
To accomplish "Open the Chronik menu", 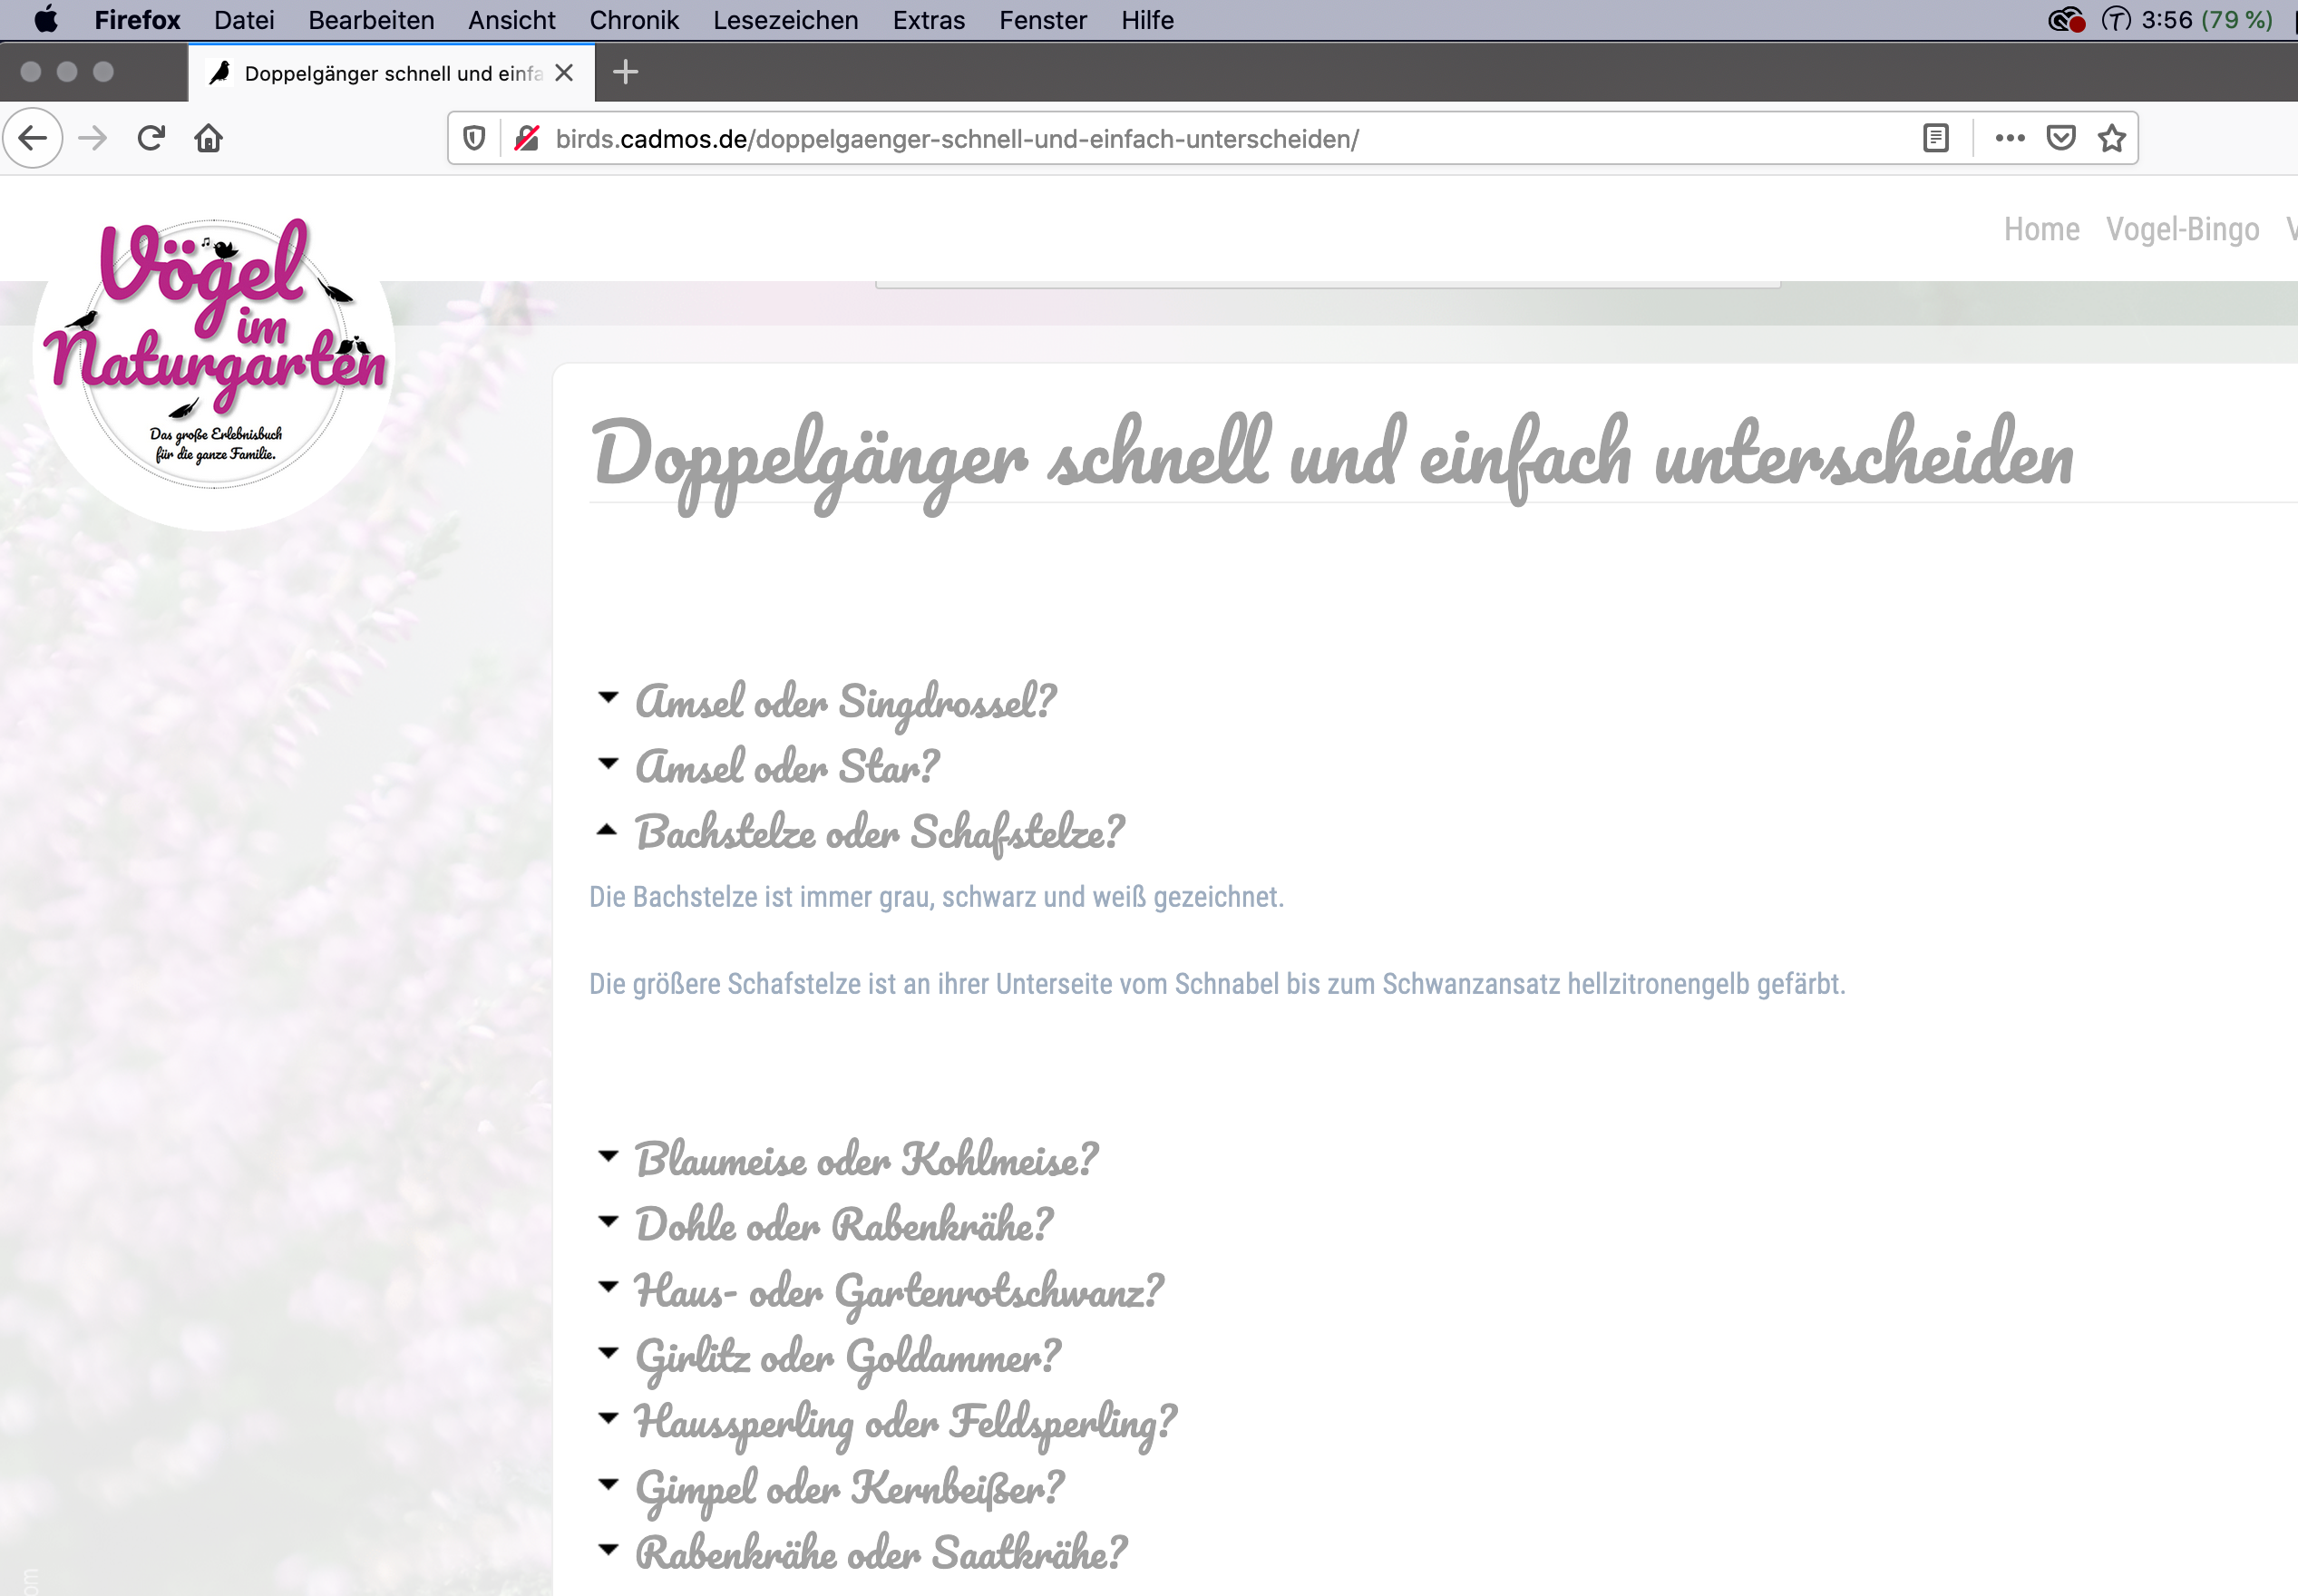I will click(x=634, y=20).
